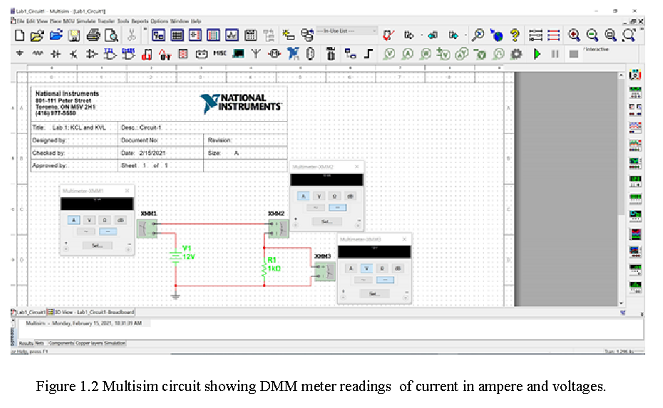The width and height of the screenshot is (663, 408).
Task: Place a Transistor component
Action: tap(74, 54)
